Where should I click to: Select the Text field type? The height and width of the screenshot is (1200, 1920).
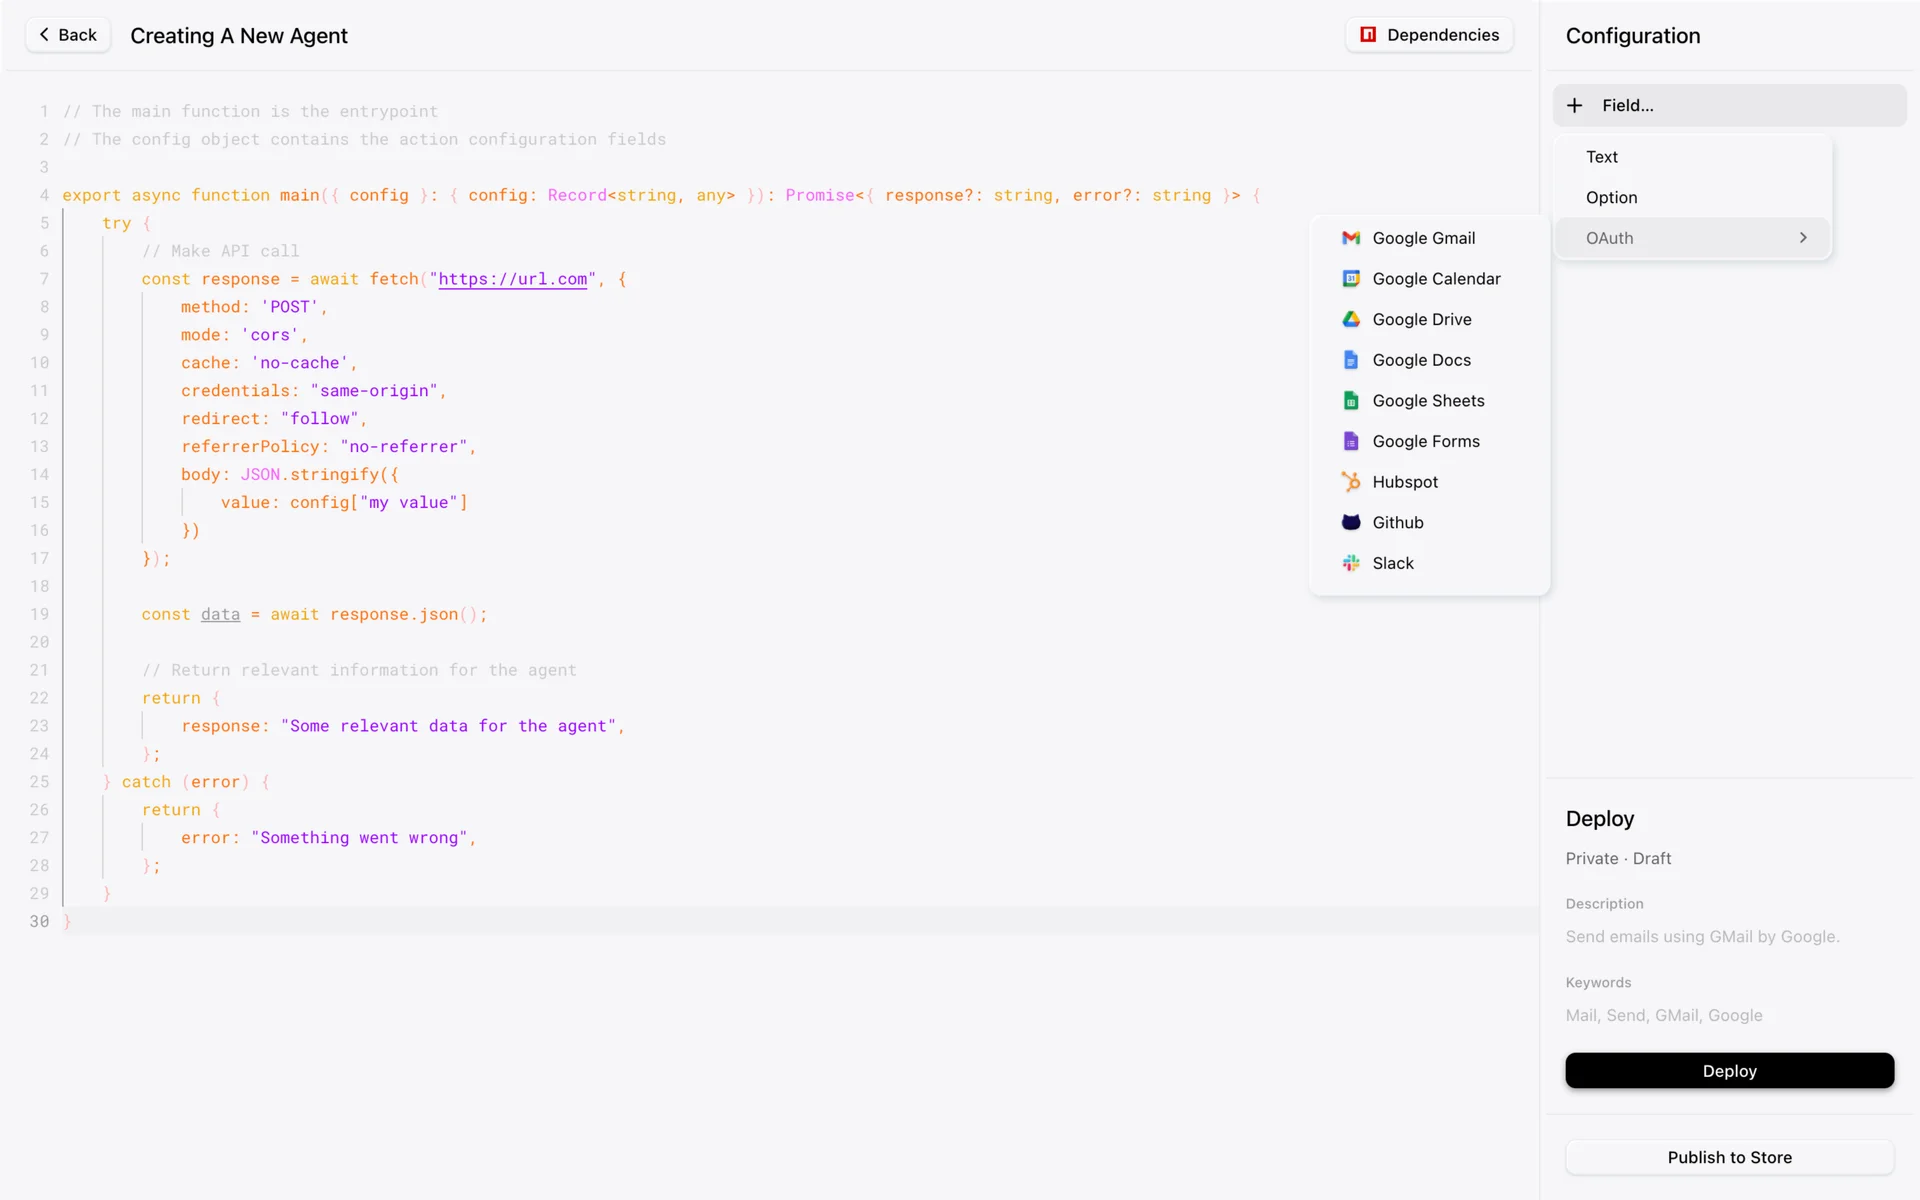point(1602,157)
